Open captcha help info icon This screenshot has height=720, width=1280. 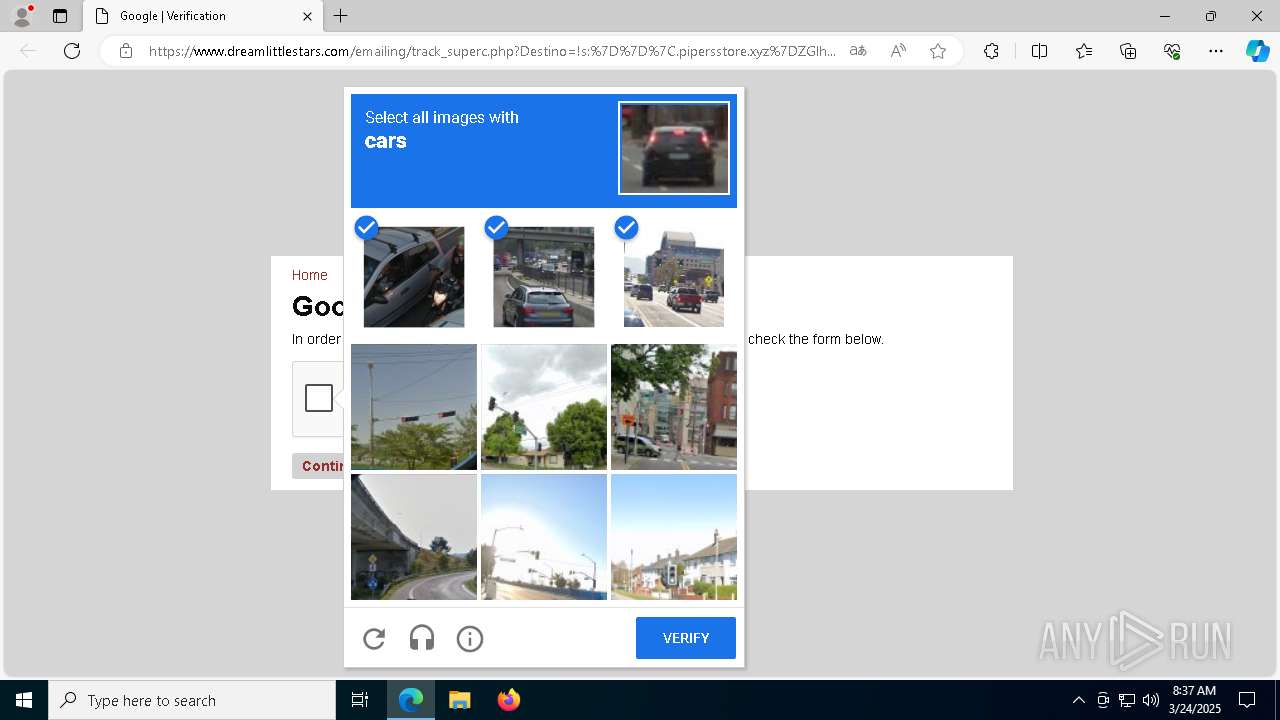pyautogui.click(x=470, y=639)
